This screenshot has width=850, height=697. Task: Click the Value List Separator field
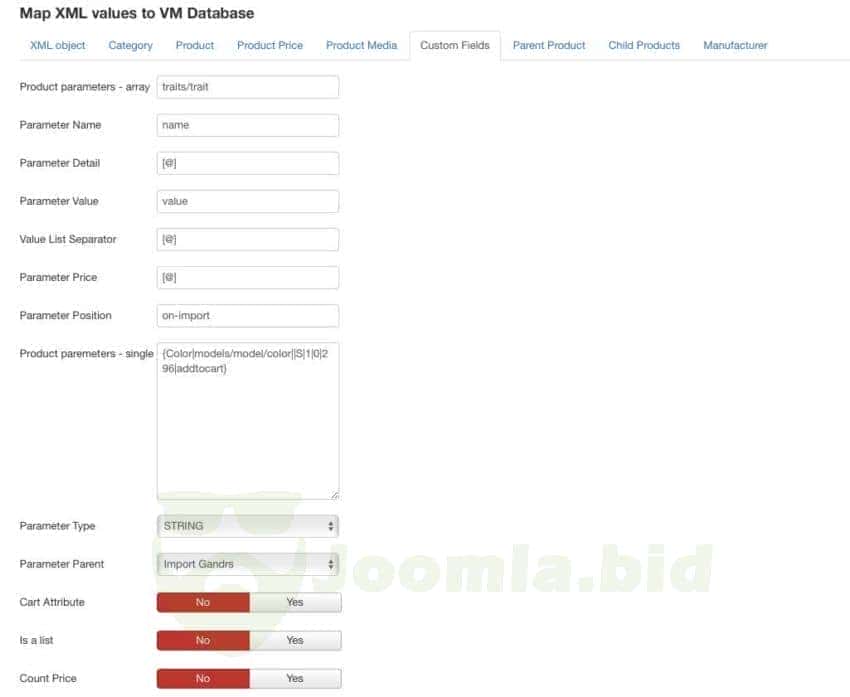pyautogui.click(x=248, y=239)
